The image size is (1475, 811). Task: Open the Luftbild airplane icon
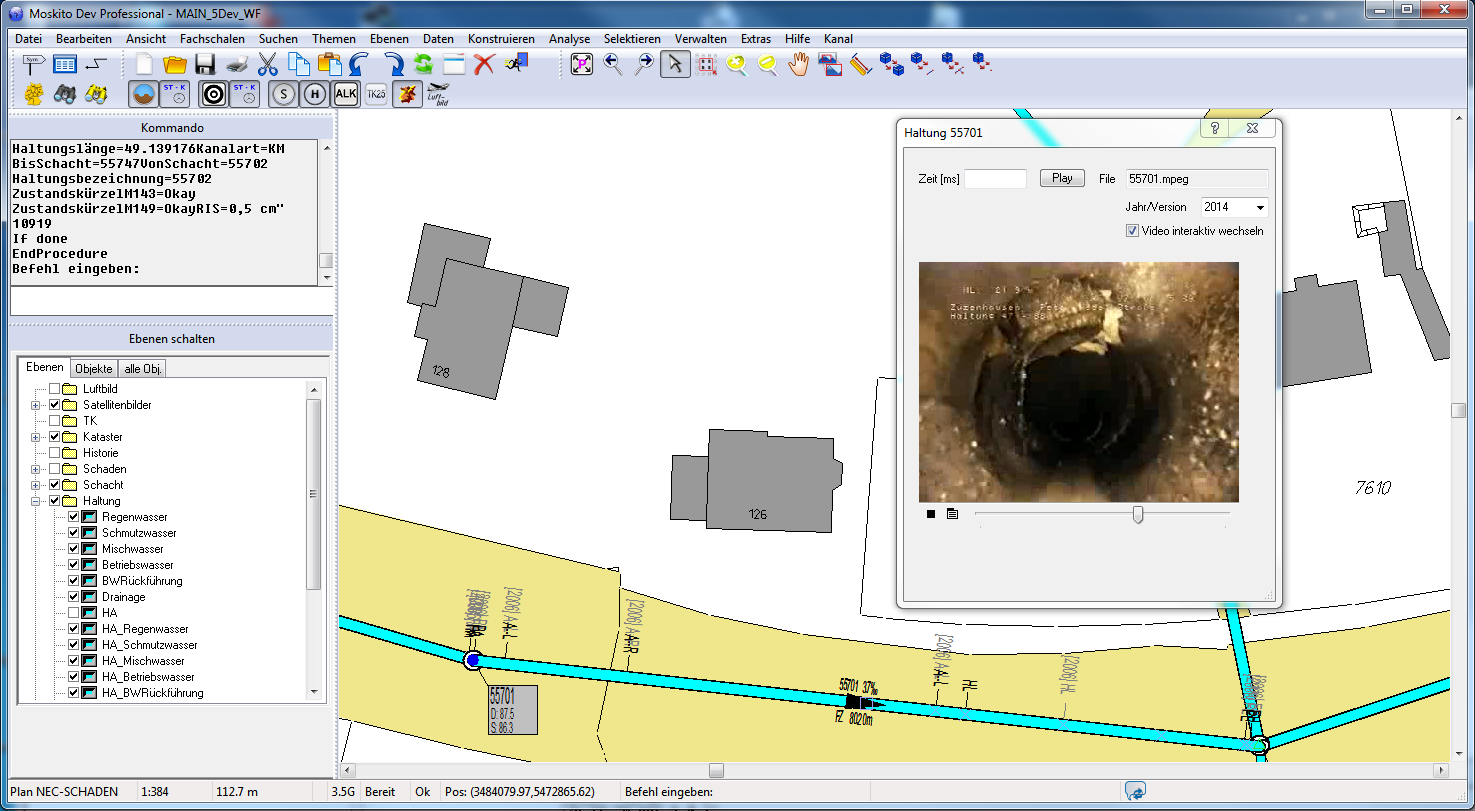click(x=437, y=94)
